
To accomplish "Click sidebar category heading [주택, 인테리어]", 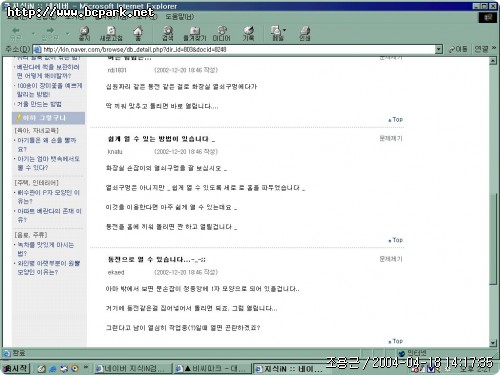I will (x=36, y=183).
